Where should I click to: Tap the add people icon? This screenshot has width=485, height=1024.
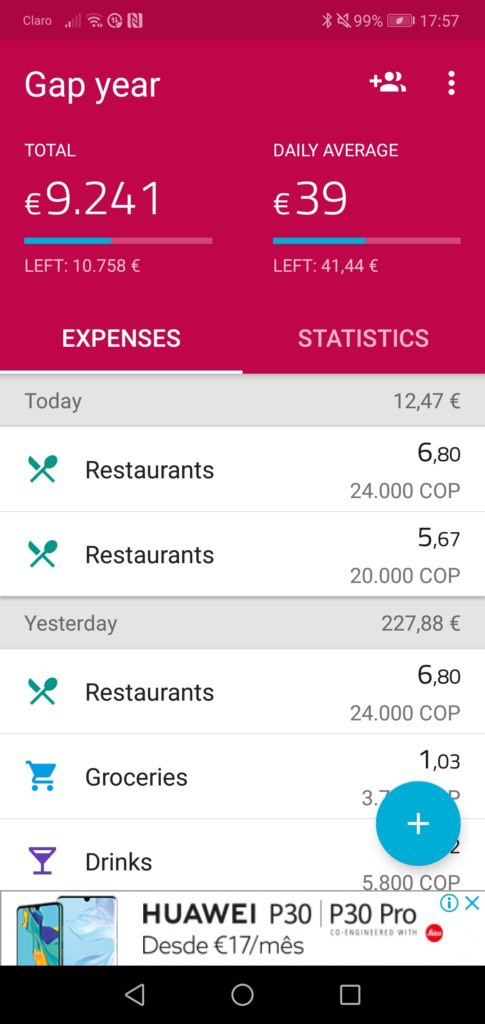point(388,83)
